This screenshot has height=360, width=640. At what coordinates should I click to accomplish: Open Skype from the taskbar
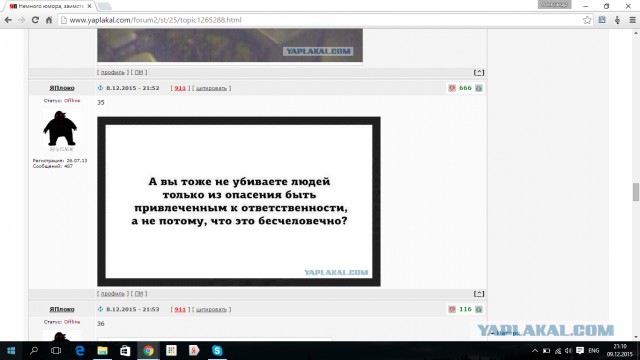point(217,351)
